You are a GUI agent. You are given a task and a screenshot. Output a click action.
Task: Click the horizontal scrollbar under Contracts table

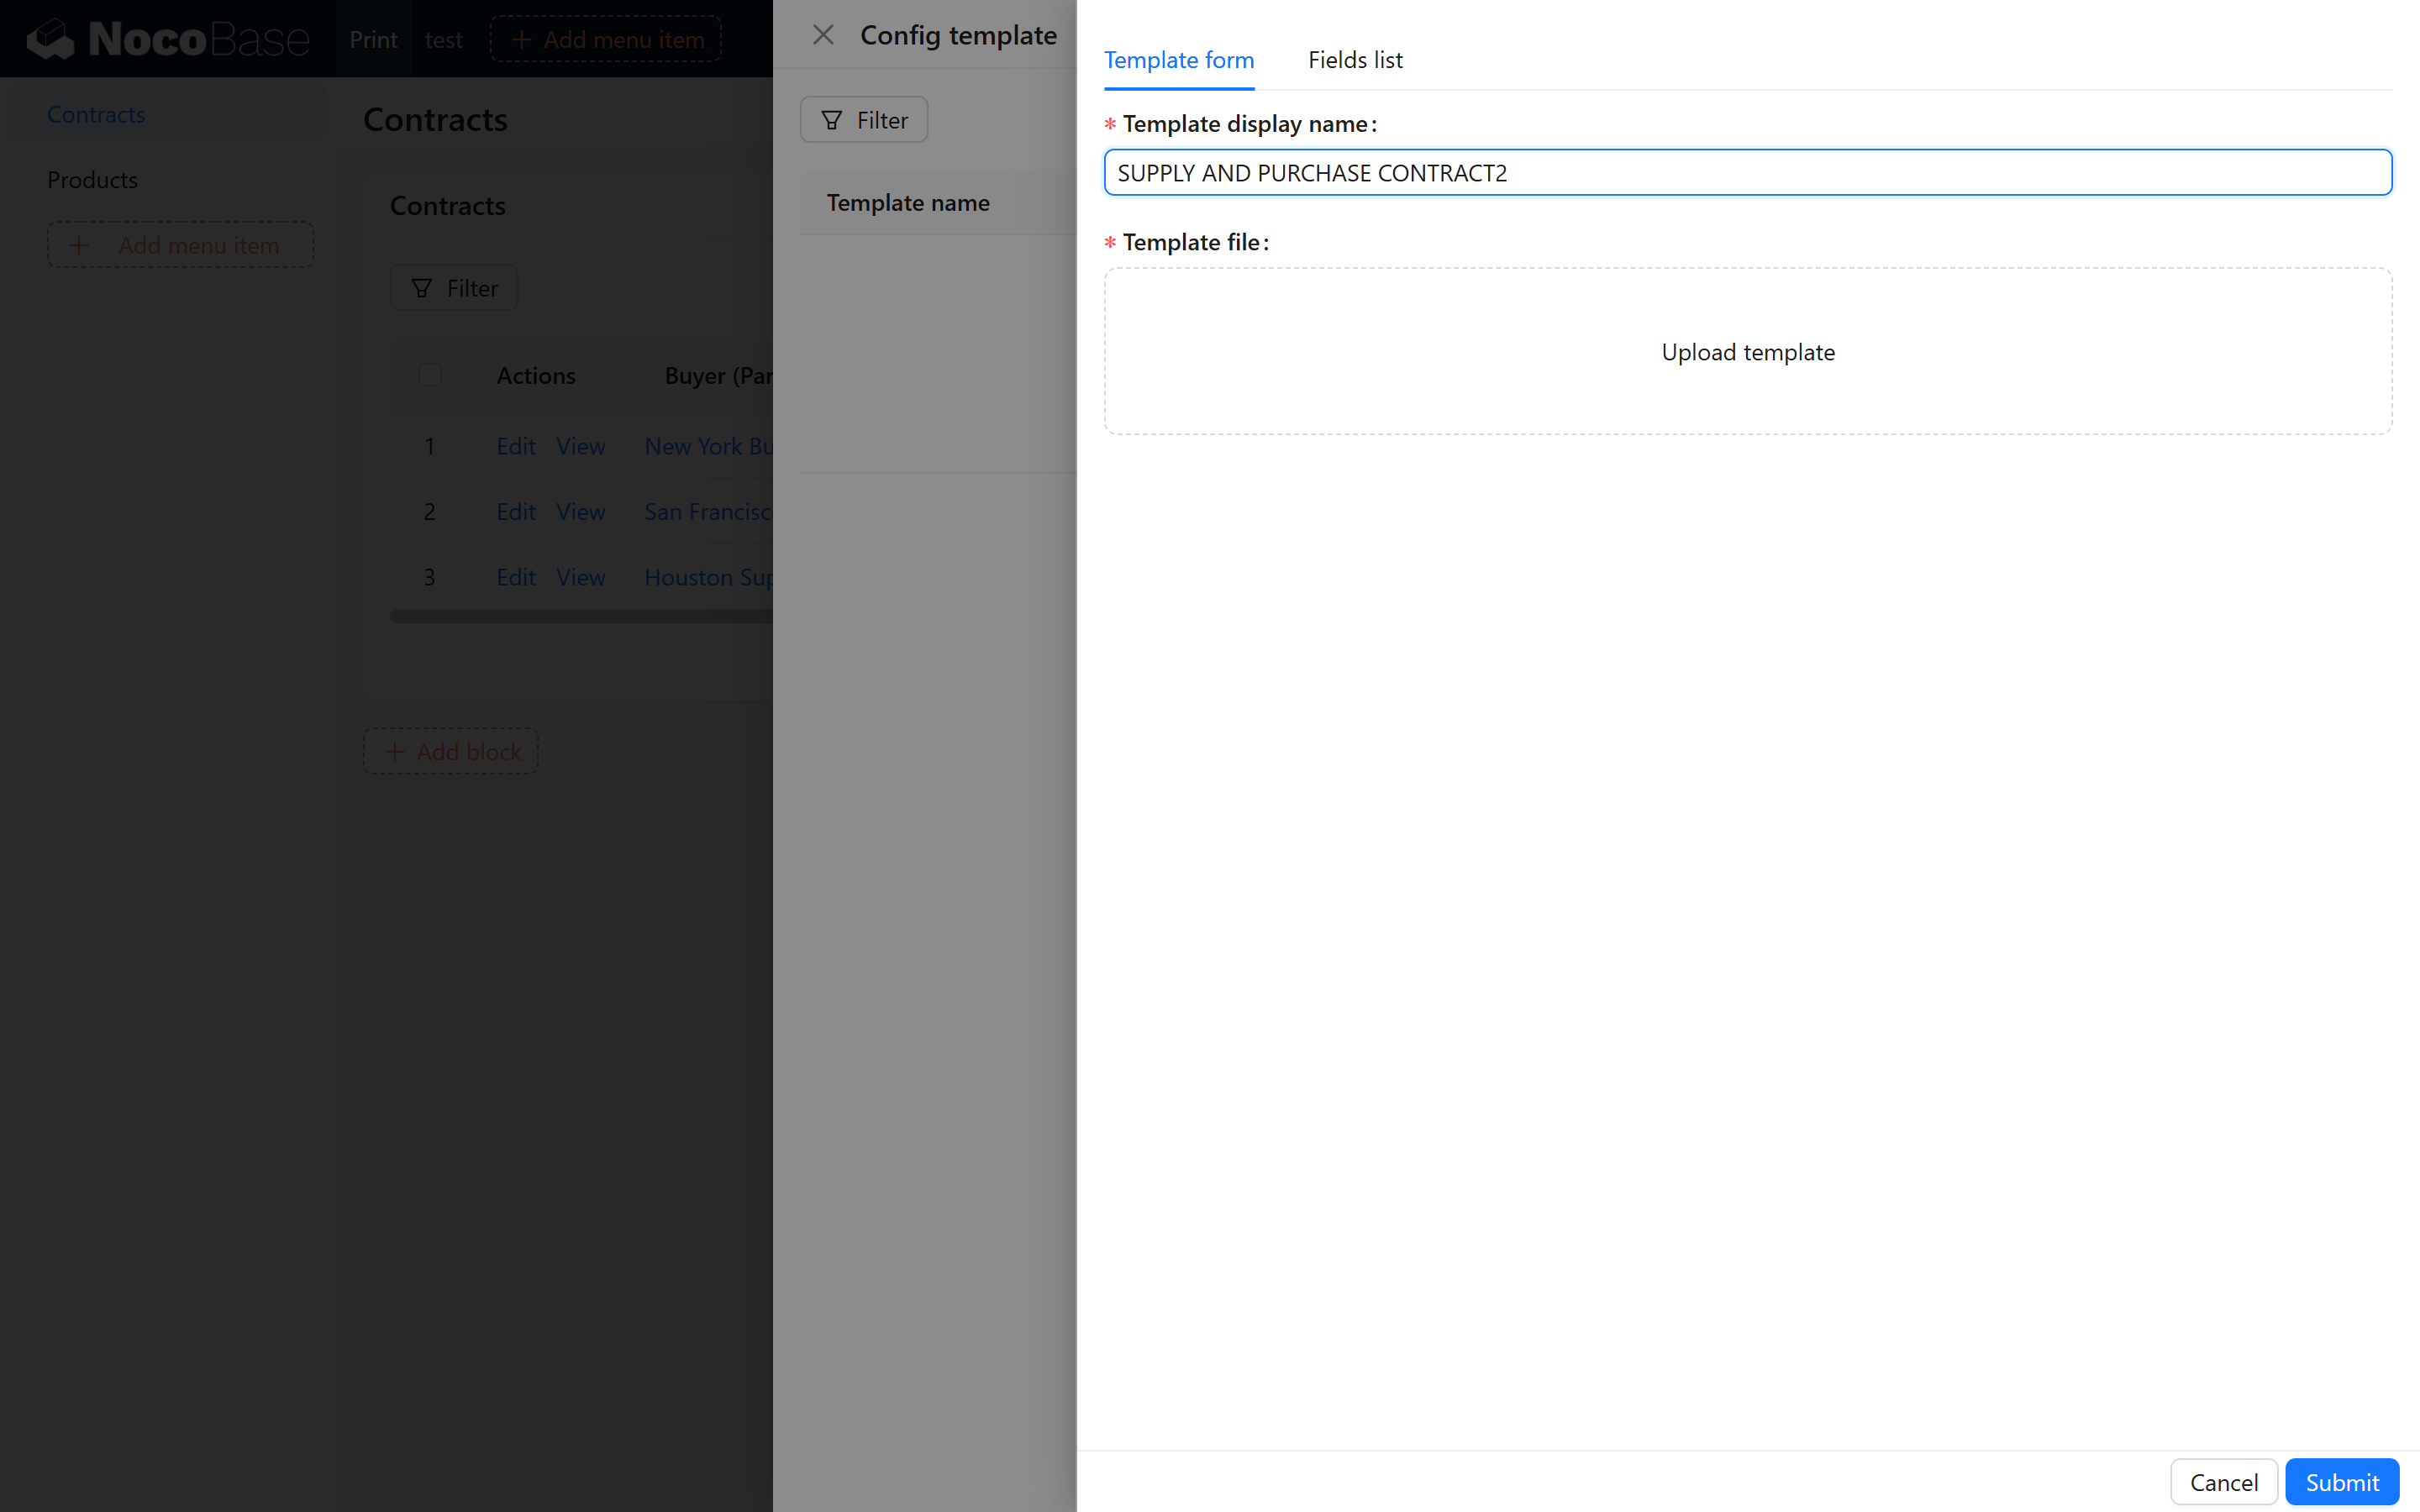click(580, 617)
